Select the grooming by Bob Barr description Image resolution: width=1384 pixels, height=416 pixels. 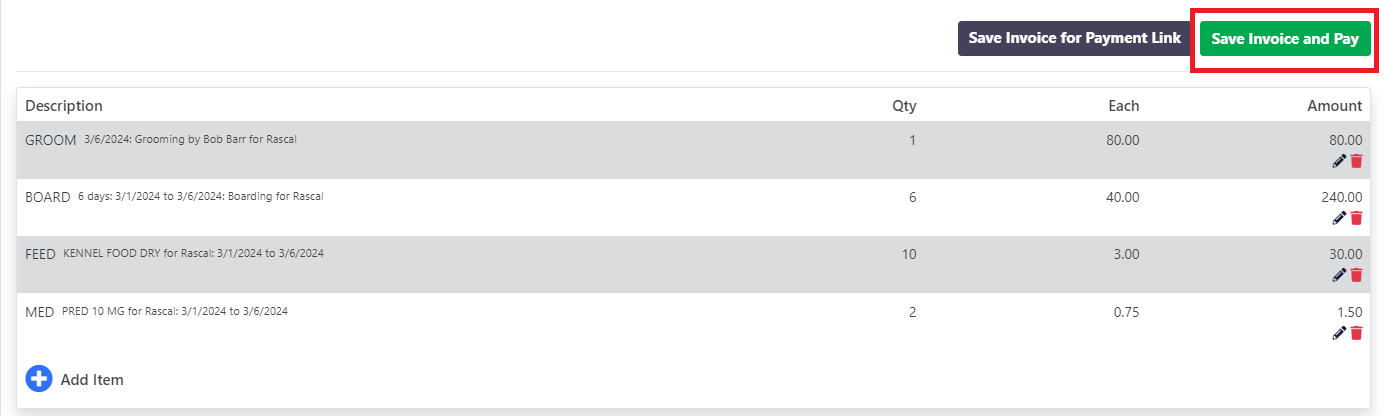[x=190, y=140]
